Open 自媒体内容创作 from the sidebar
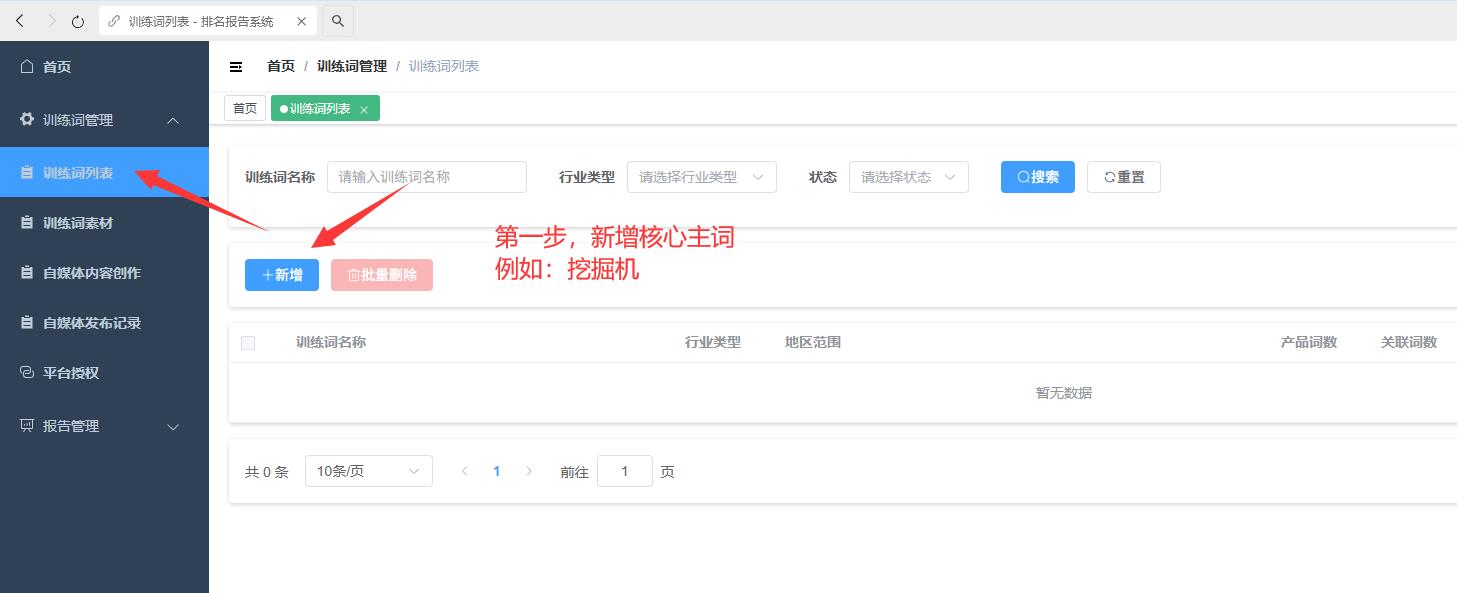 92,273
